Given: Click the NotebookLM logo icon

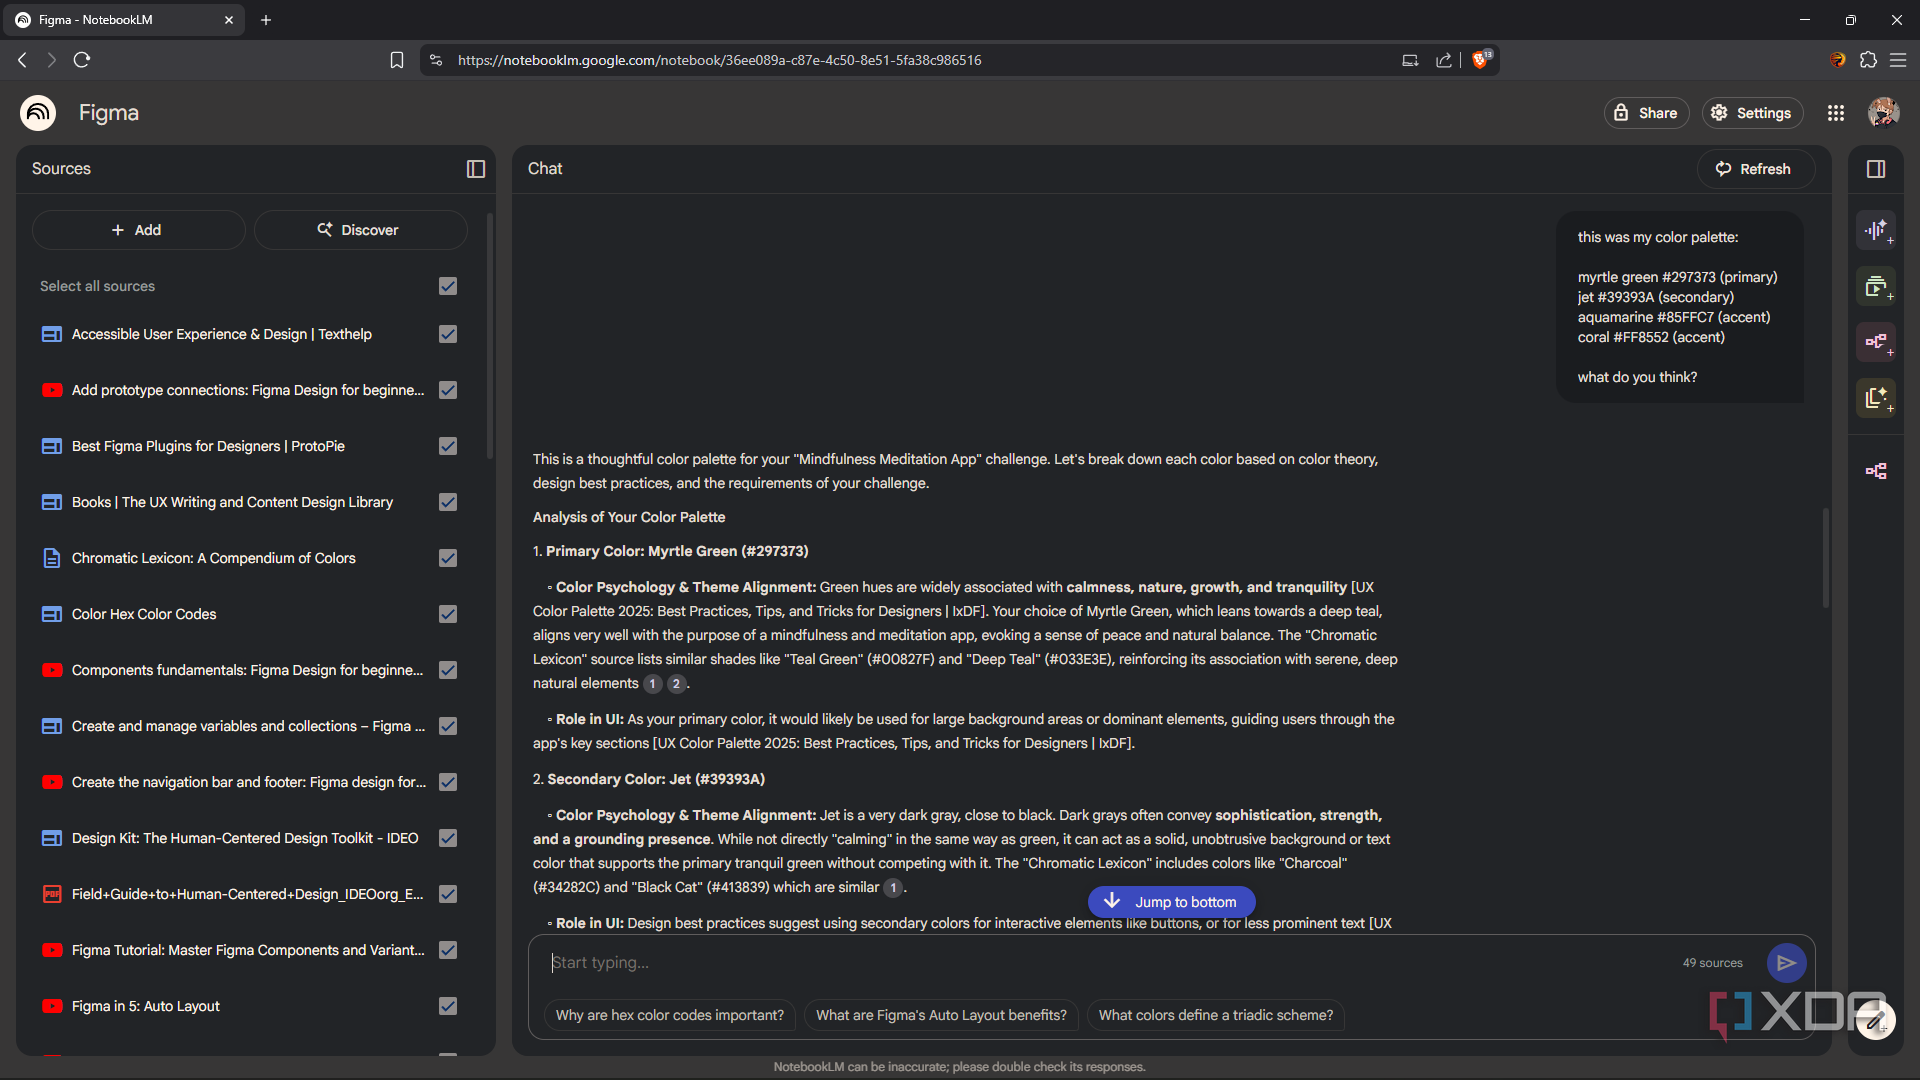Looking at the screenshot, I should click(x=38, y=113).
